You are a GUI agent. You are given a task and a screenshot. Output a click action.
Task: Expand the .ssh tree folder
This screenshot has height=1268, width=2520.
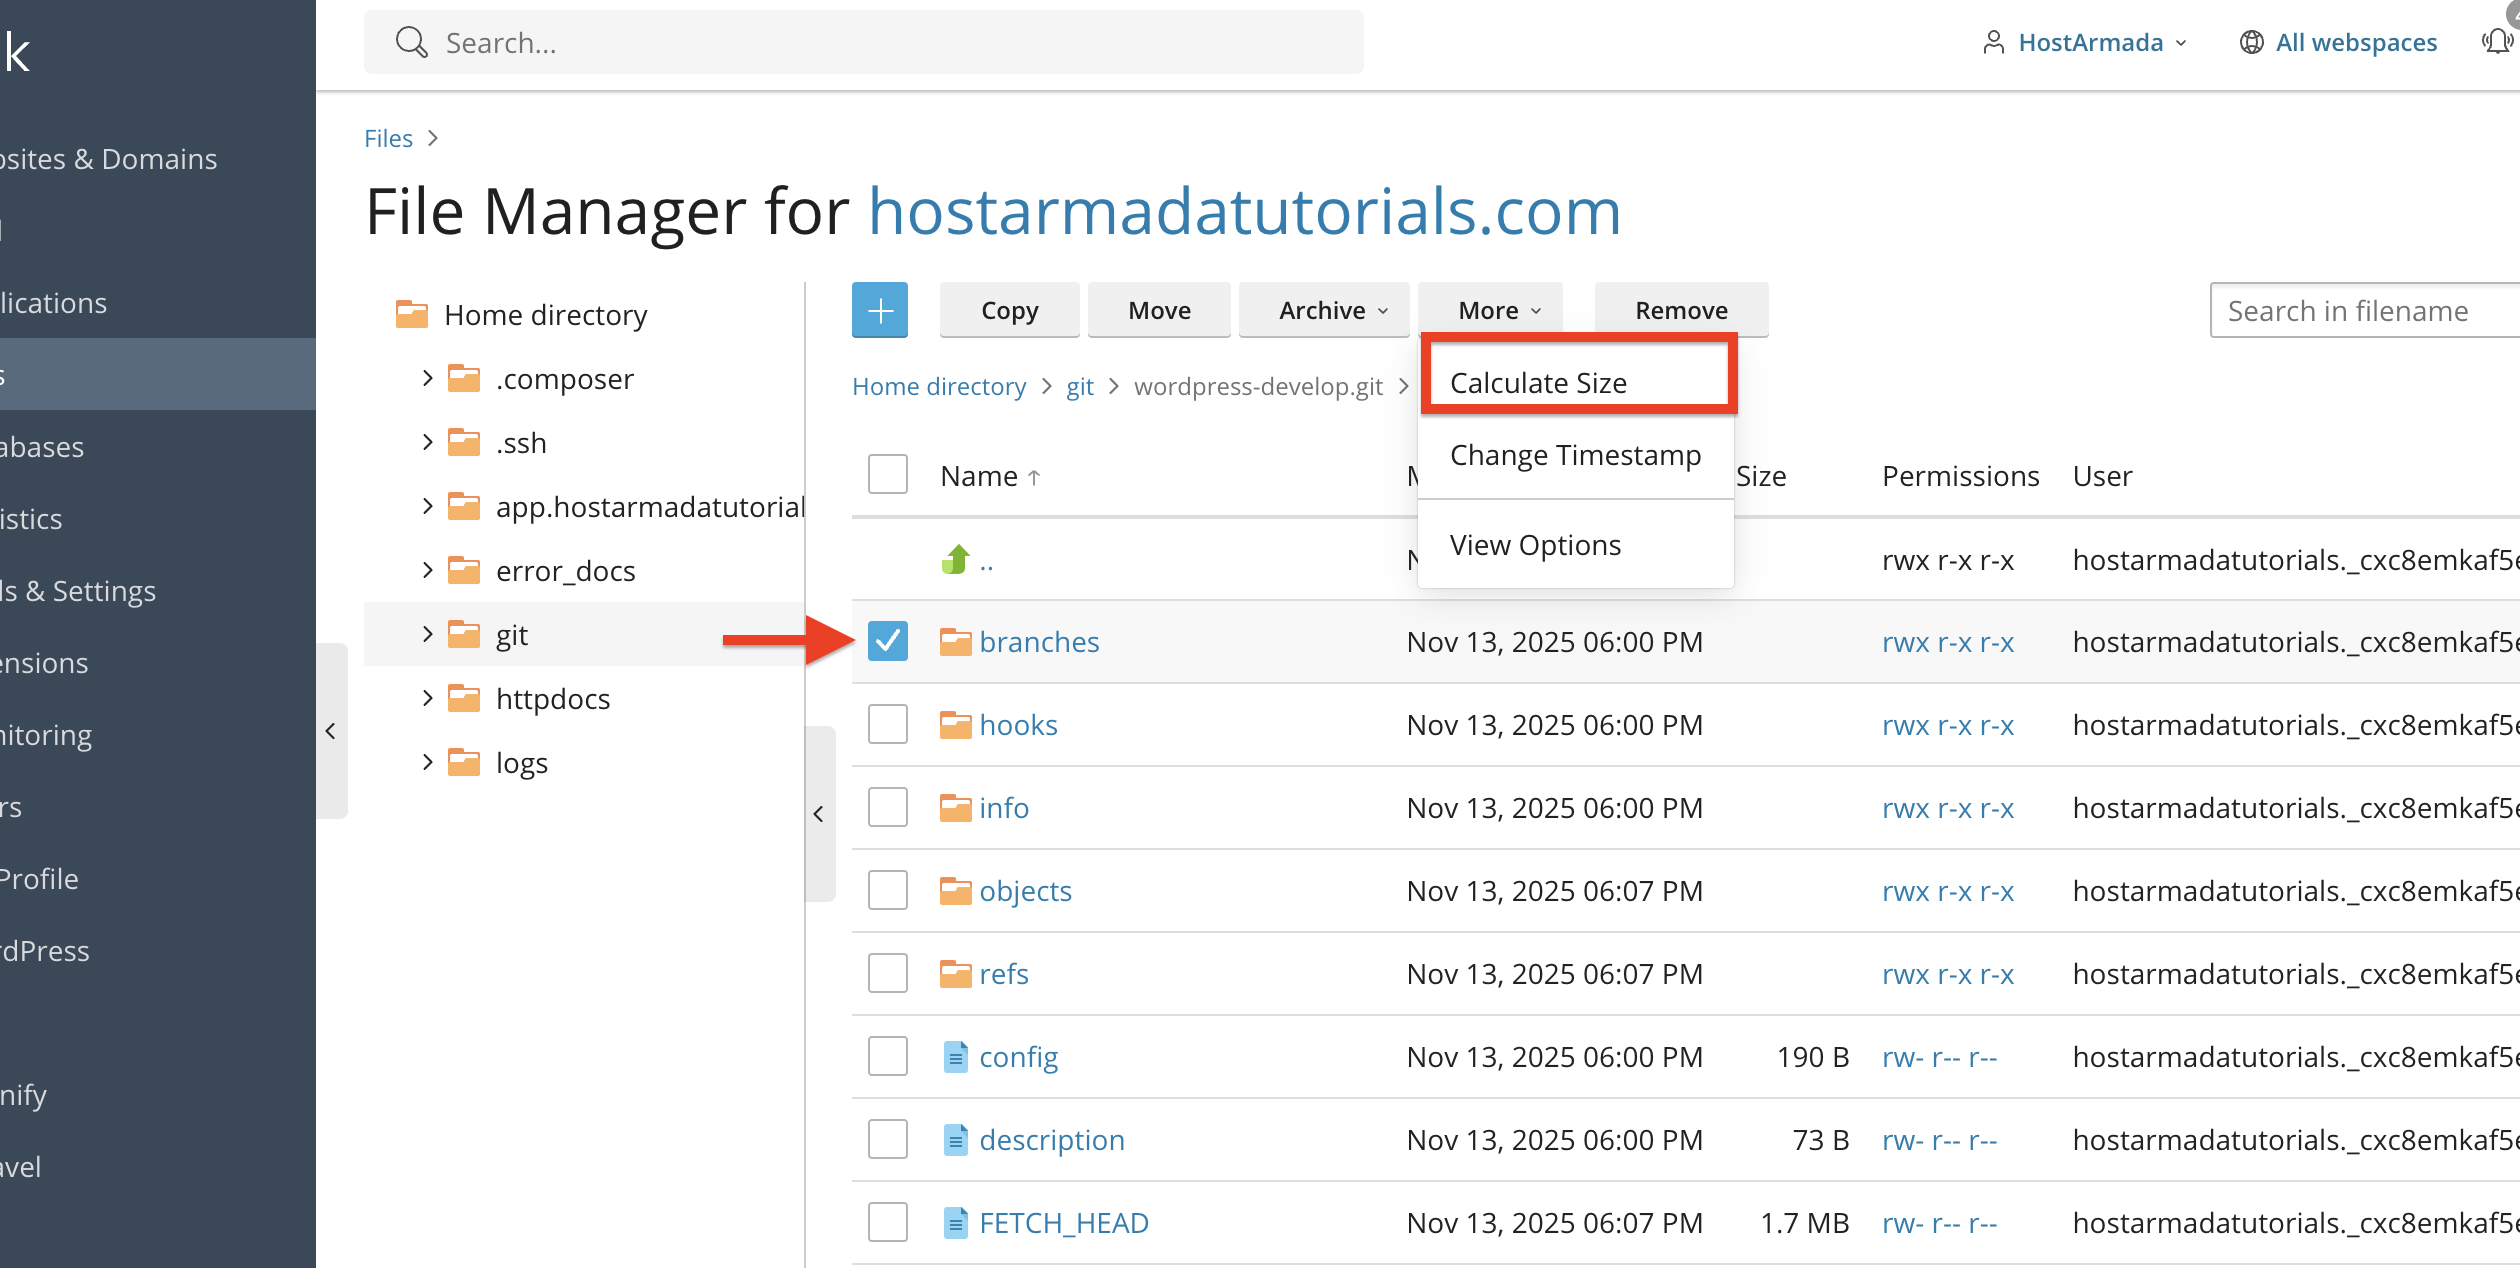[428, 443]
